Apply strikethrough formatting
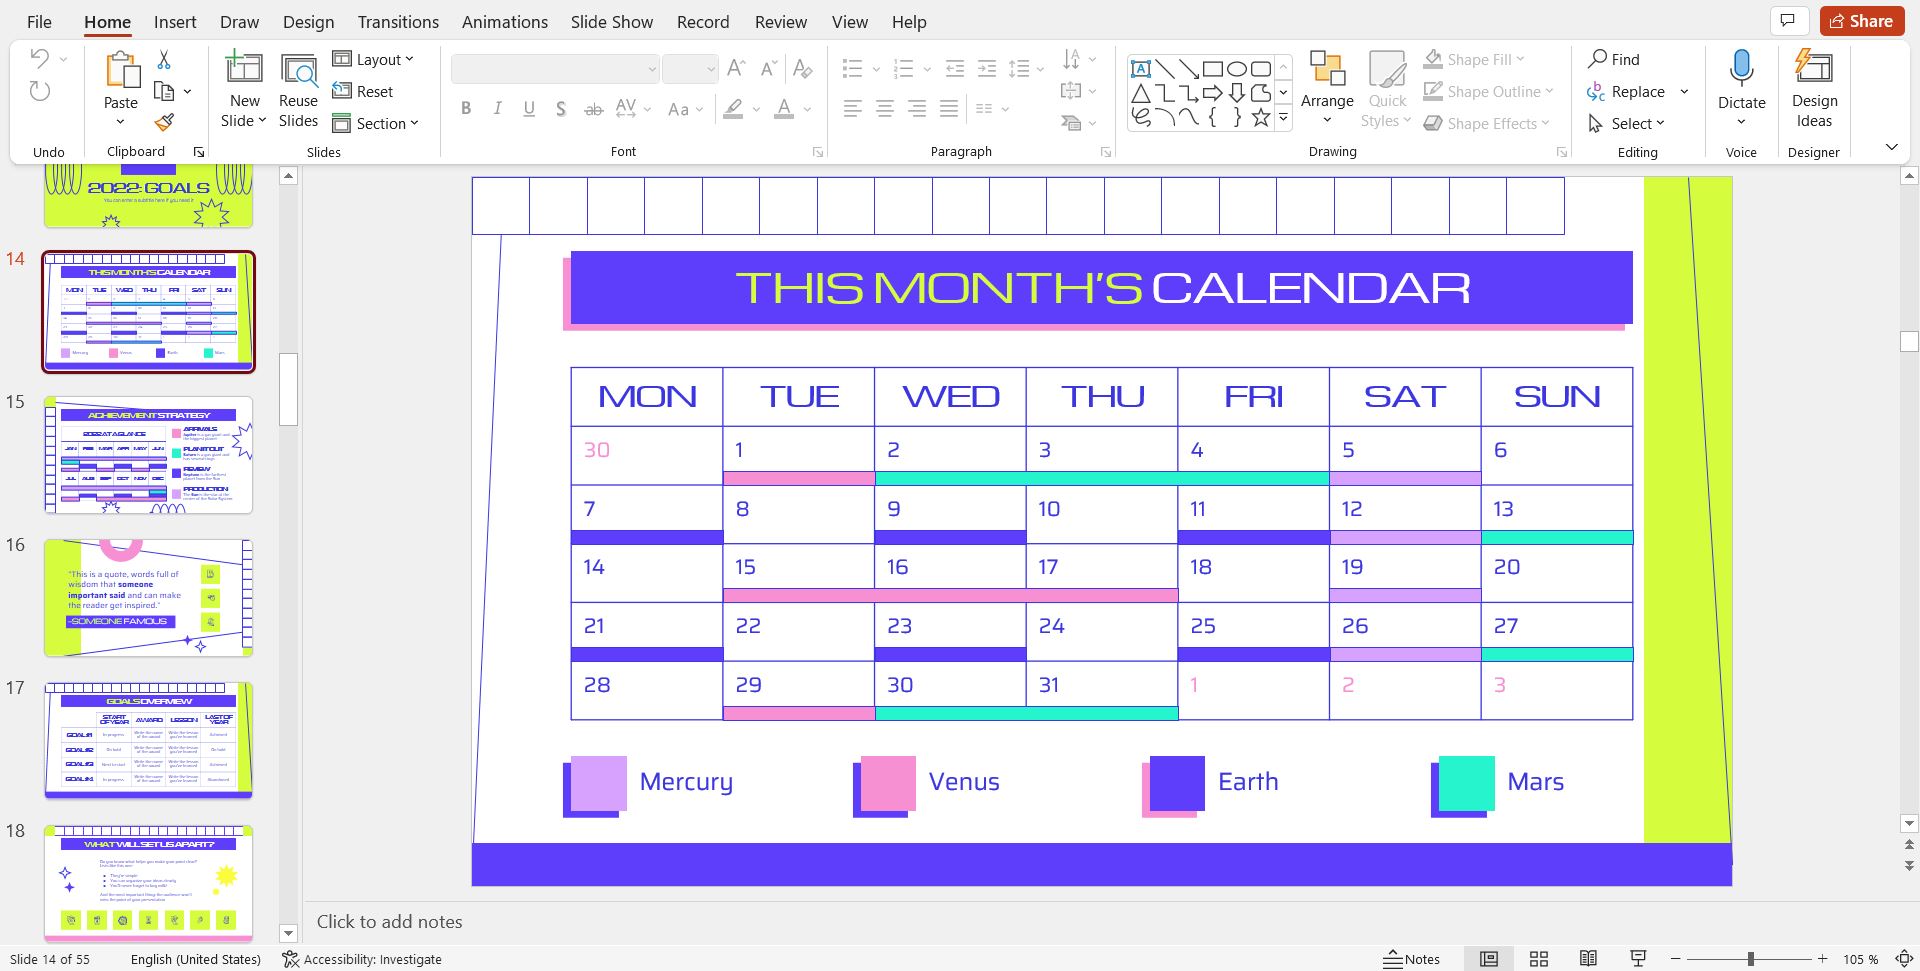The height and width of the screenshot is (971, 1920). coord(594,109)
